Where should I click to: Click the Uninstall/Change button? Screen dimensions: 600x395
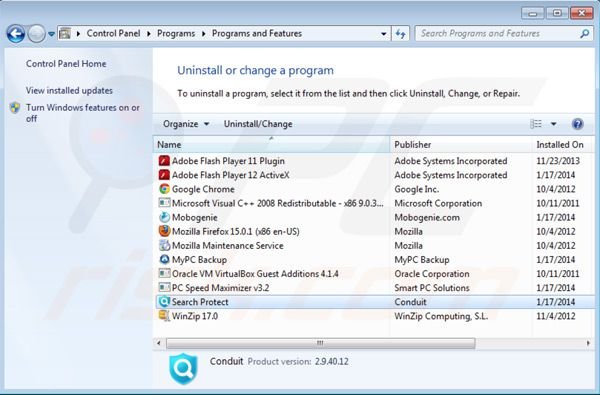(258, 124)
